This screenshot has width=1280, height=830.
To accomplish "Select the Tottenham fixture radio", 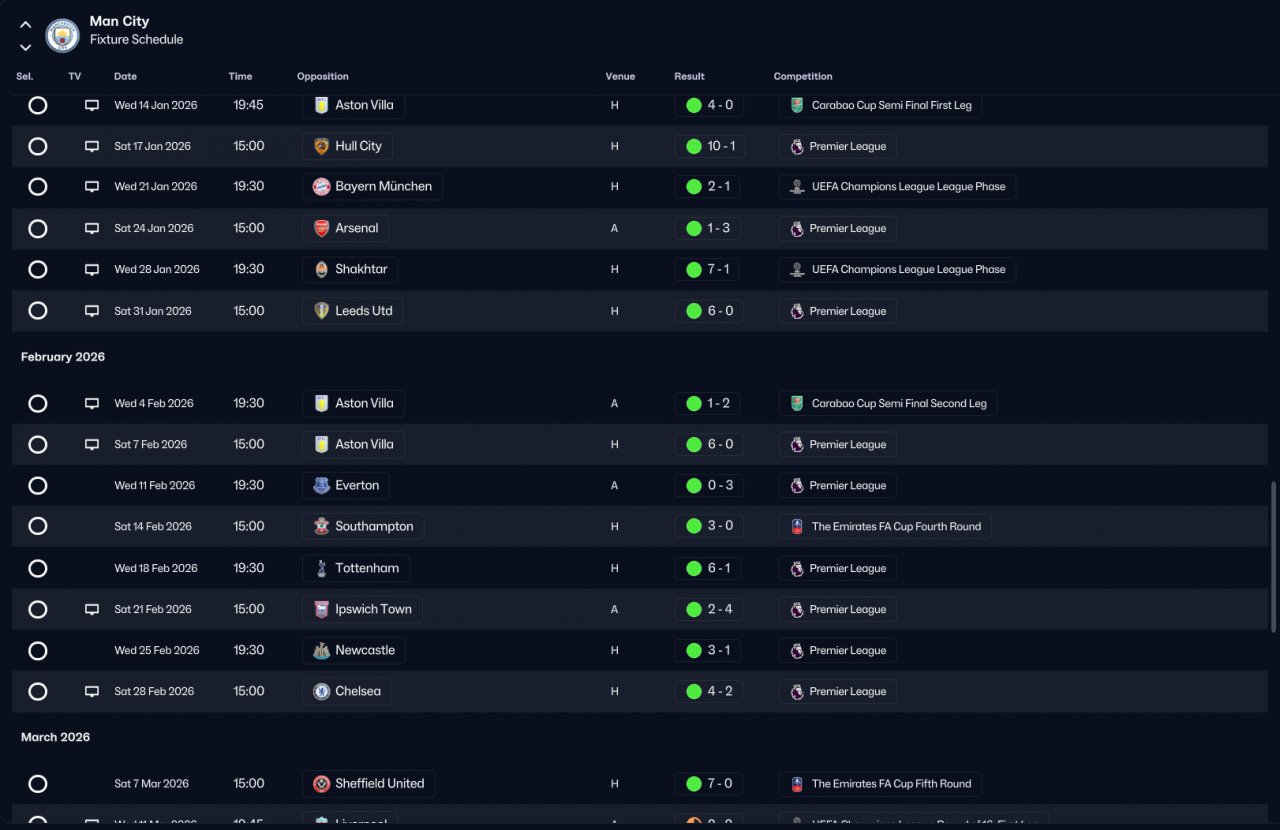I will [38, 568].
